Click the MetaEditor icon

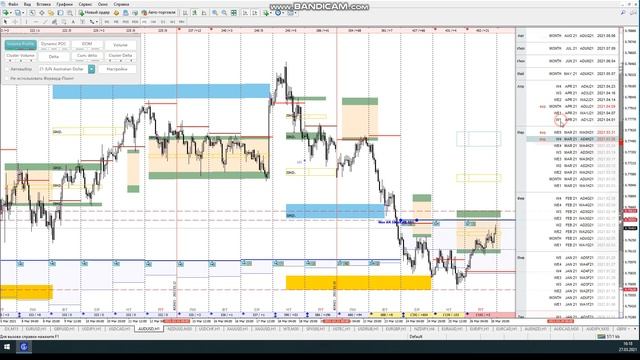(x=116, y=13)
